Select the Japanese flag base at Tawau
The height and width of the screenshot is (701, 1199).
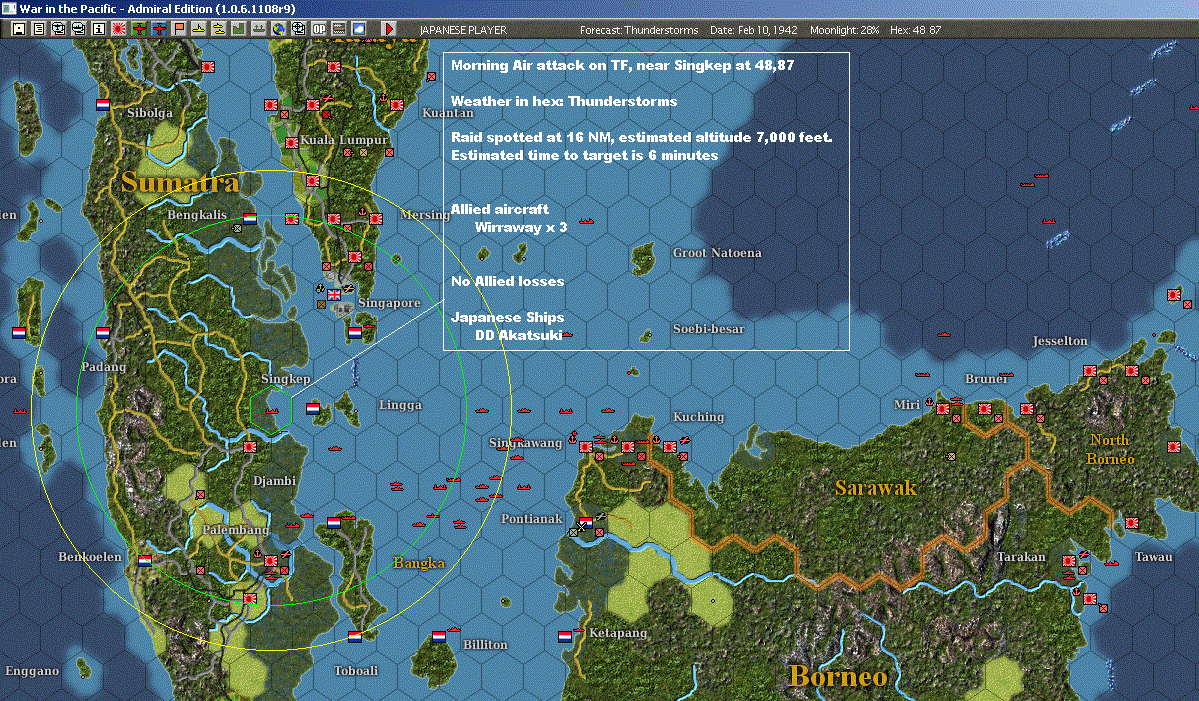pyautogui.click(x=1132, y=523)
